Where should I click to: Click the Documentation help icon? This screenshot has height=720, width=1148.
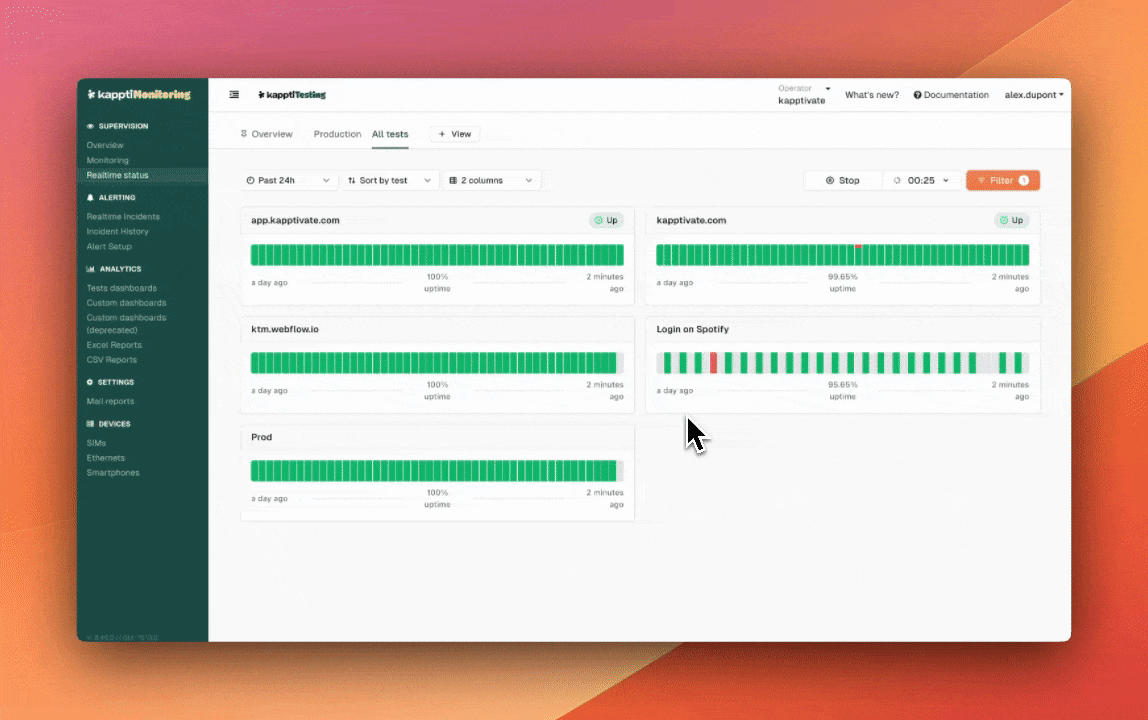[917, 95]
